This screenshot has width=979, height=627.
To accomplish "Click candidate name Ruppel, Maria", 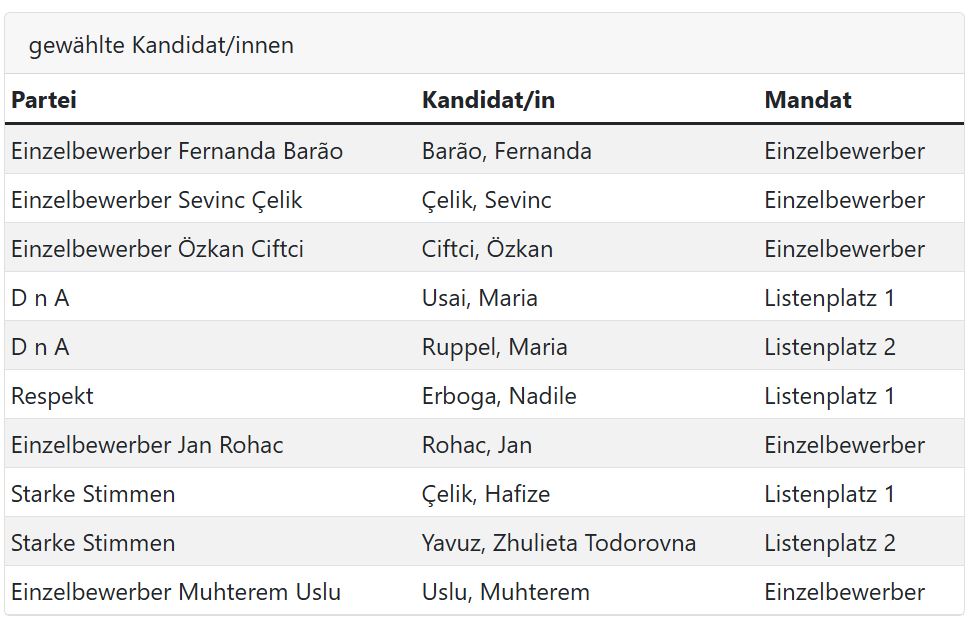I will (x=494, y=347).
